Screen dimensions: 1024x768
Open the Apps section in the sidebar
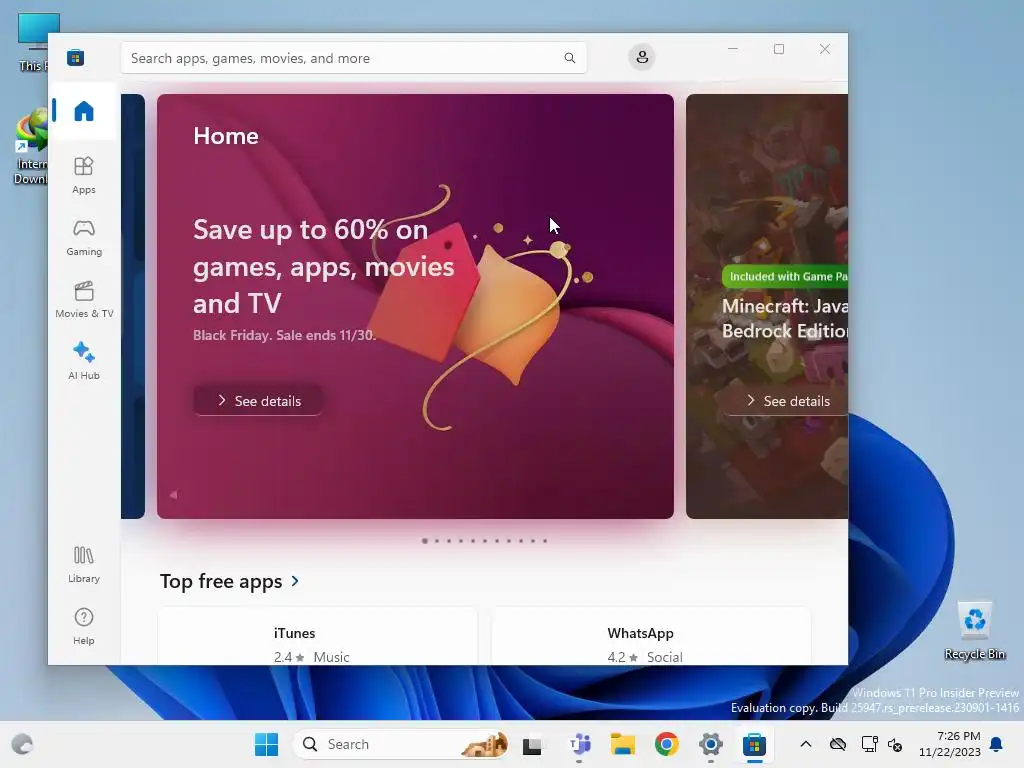84,175
